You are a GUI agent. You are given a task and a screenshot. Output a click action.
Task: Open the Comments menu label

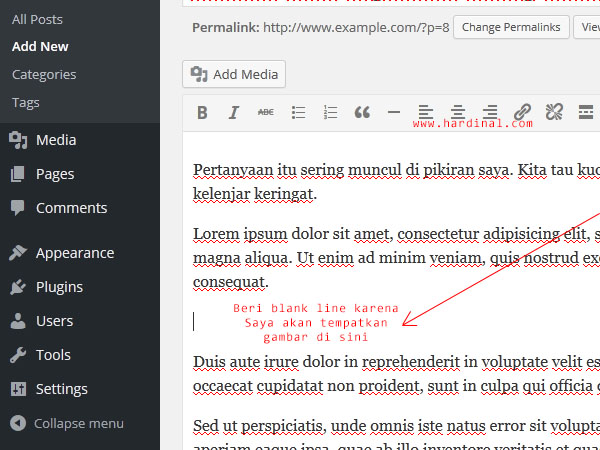coord(72,208)
